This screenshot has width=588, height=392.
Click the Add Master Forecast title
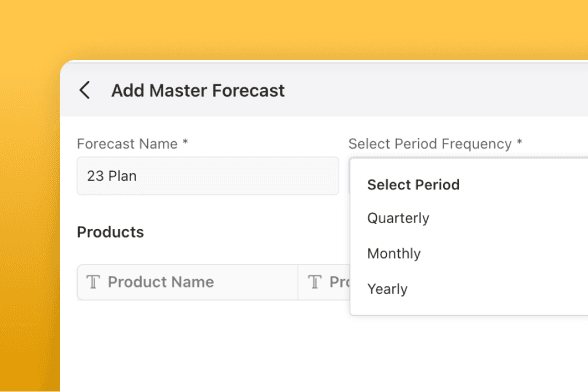tap(198, 91)
